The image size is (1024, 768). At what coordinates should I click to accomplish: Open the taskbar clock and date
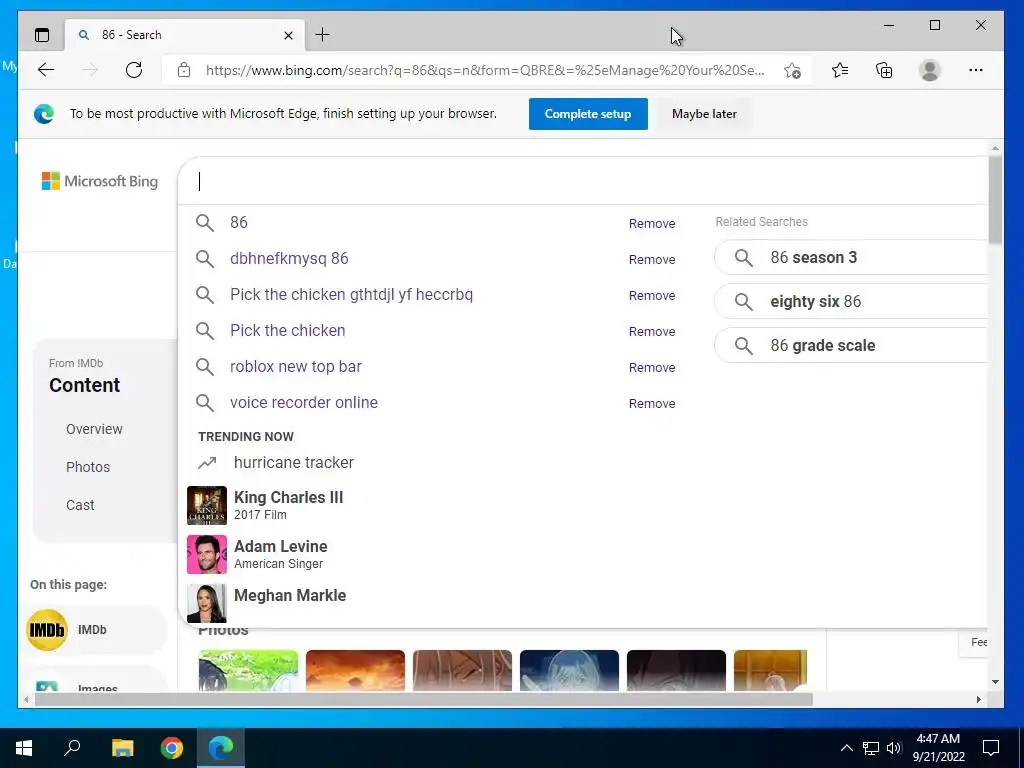[x=938, y=748]
